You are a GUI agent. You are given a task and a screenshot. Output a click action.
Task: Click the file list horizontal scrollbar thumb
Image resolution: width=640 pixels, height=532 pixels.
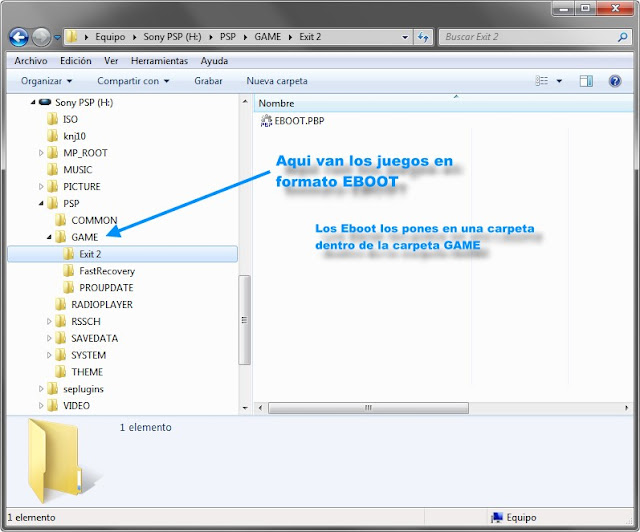(368, 408)
